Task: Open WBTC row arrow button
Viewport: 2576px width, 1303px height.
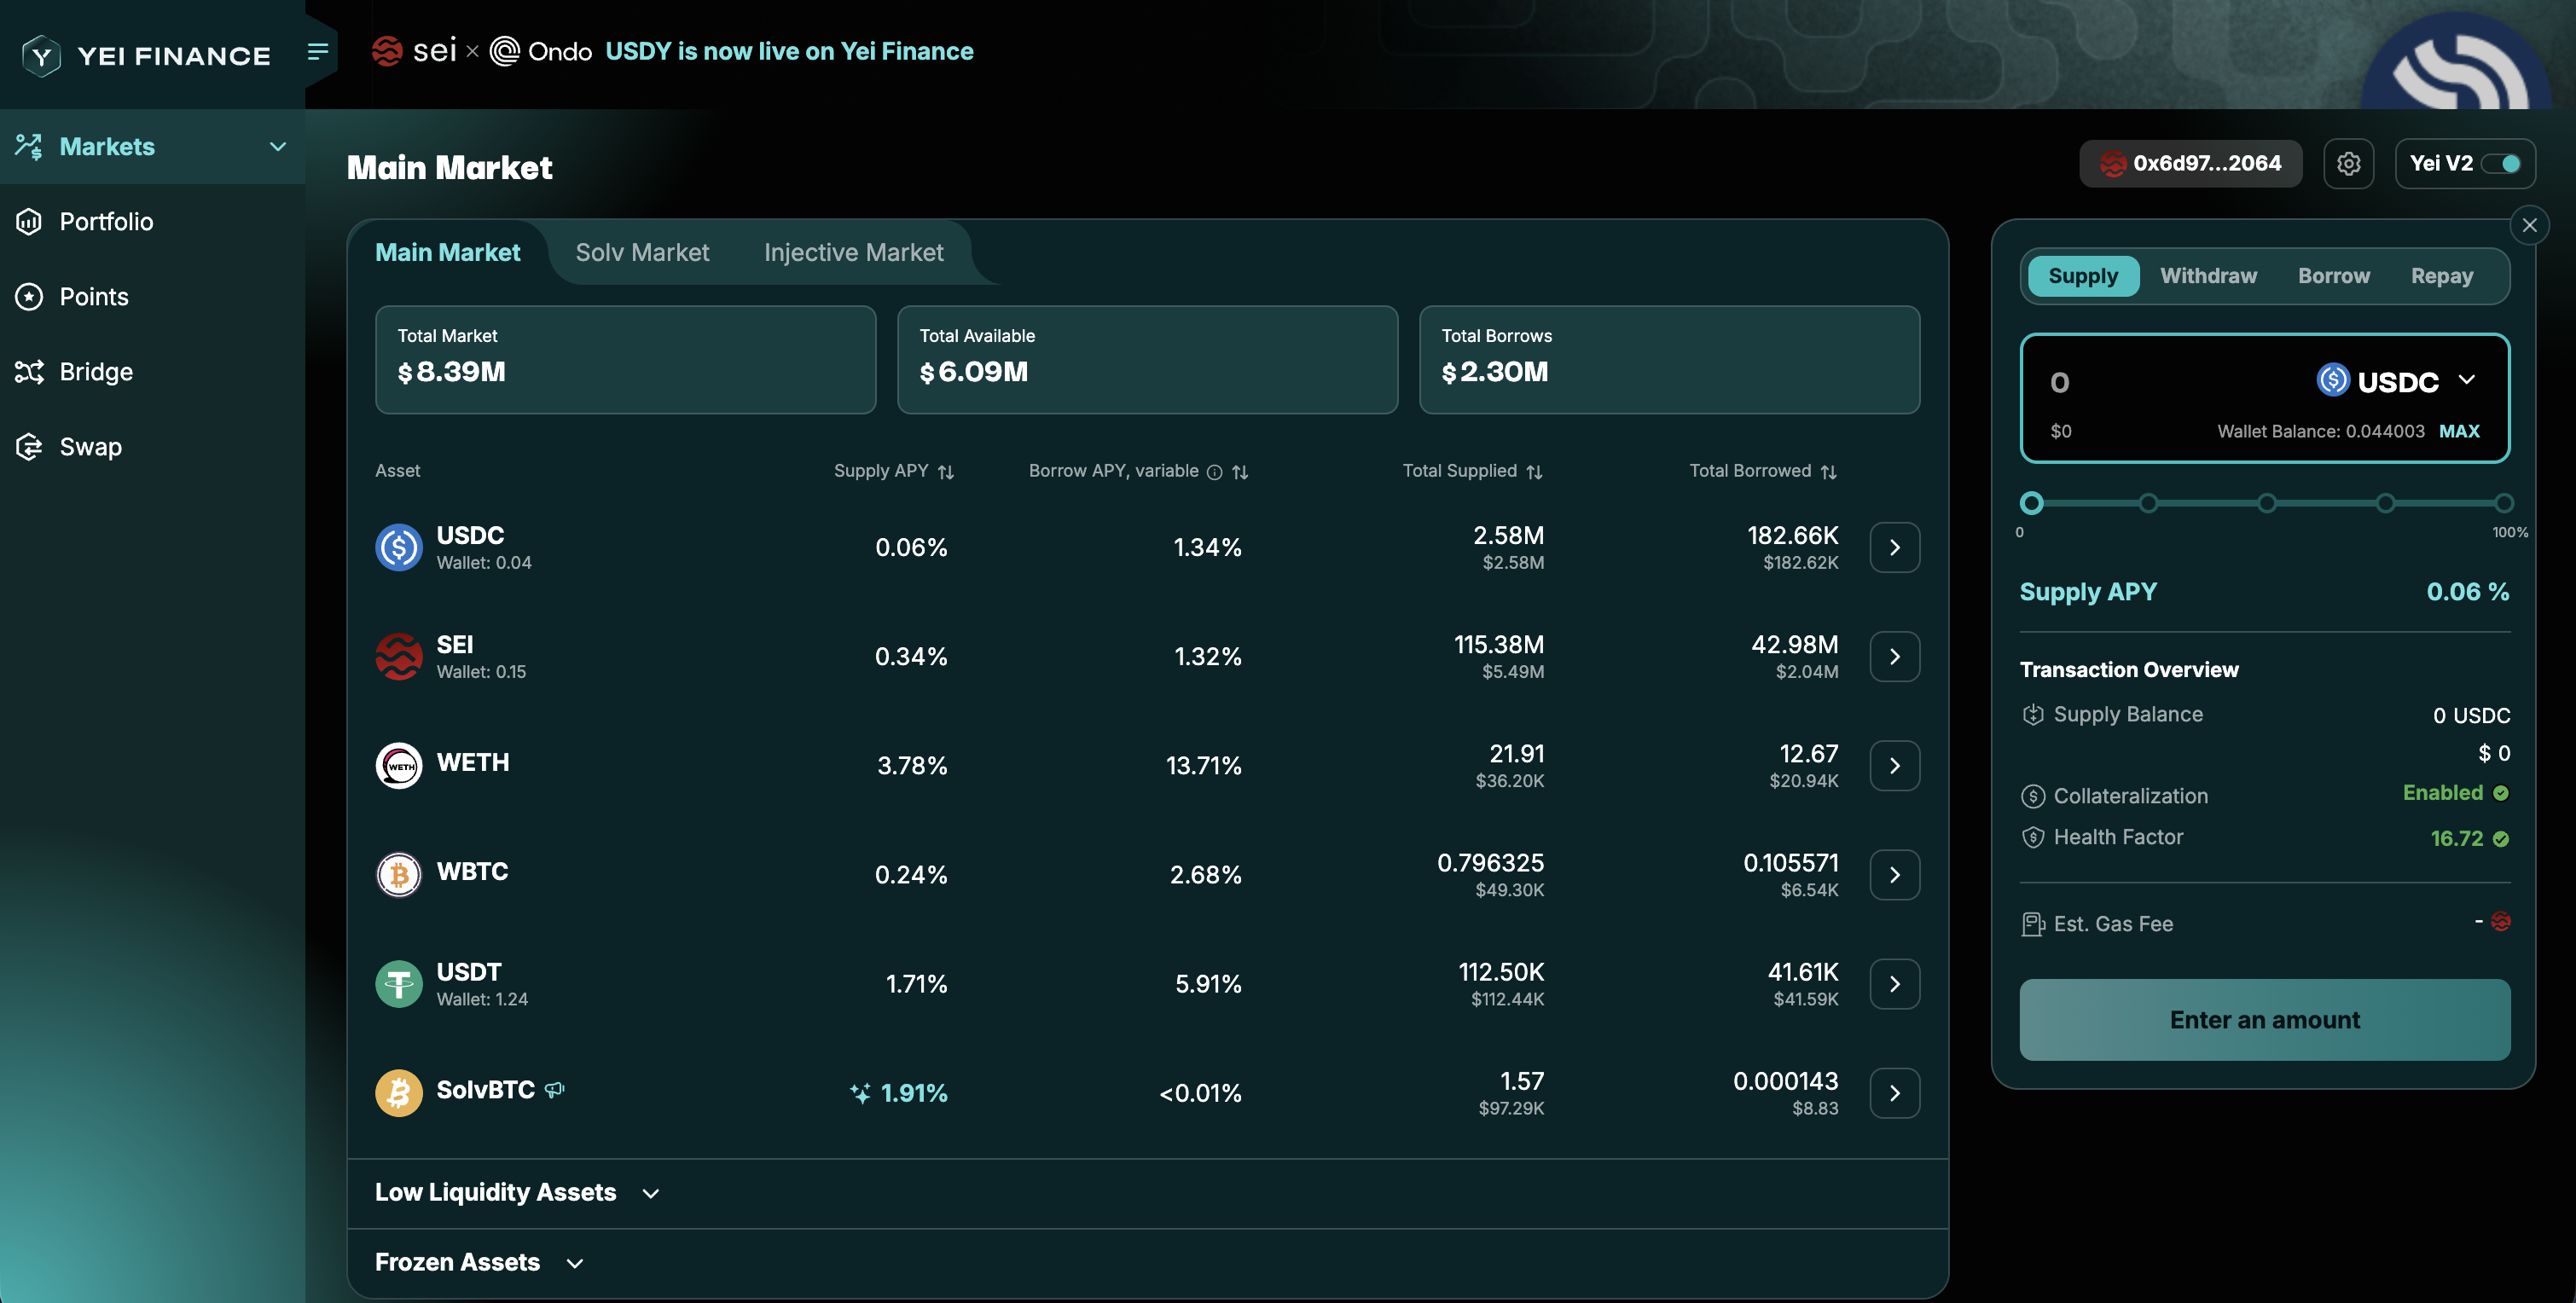Action: (1894, 875)
